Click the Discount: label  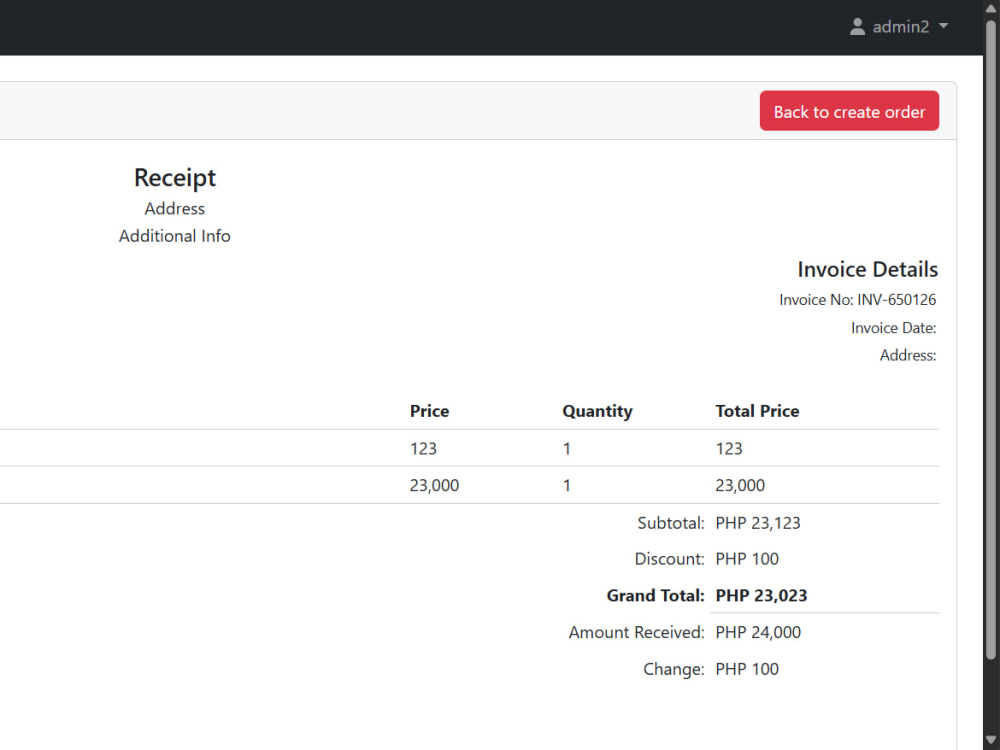[x=670, y=559]
